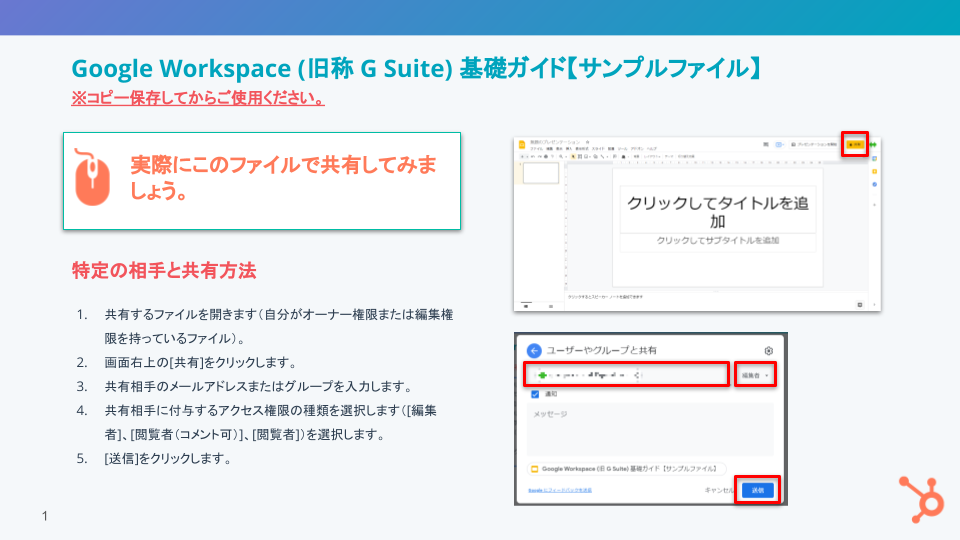This screenshot has width=960, height=540.
Task: Open the zoom tool in Slides toolbar
Action: (561, 157)
